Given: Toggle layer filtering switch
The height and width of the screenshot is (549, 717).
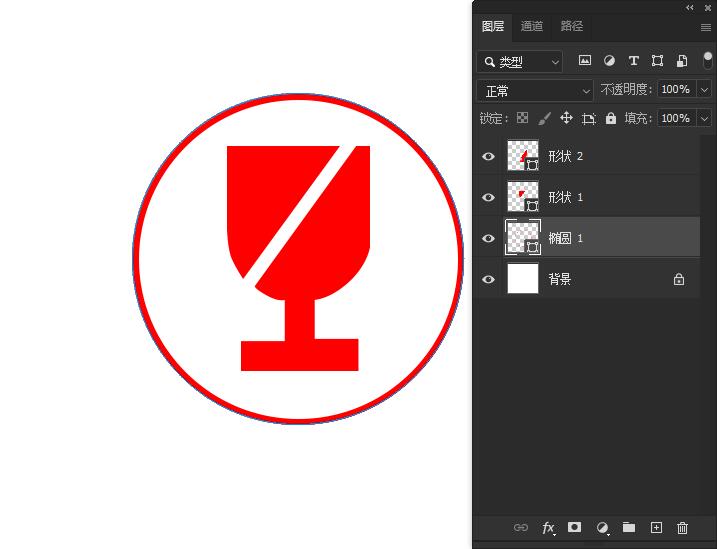Looking at the screenshot, I should coord(707,61).
